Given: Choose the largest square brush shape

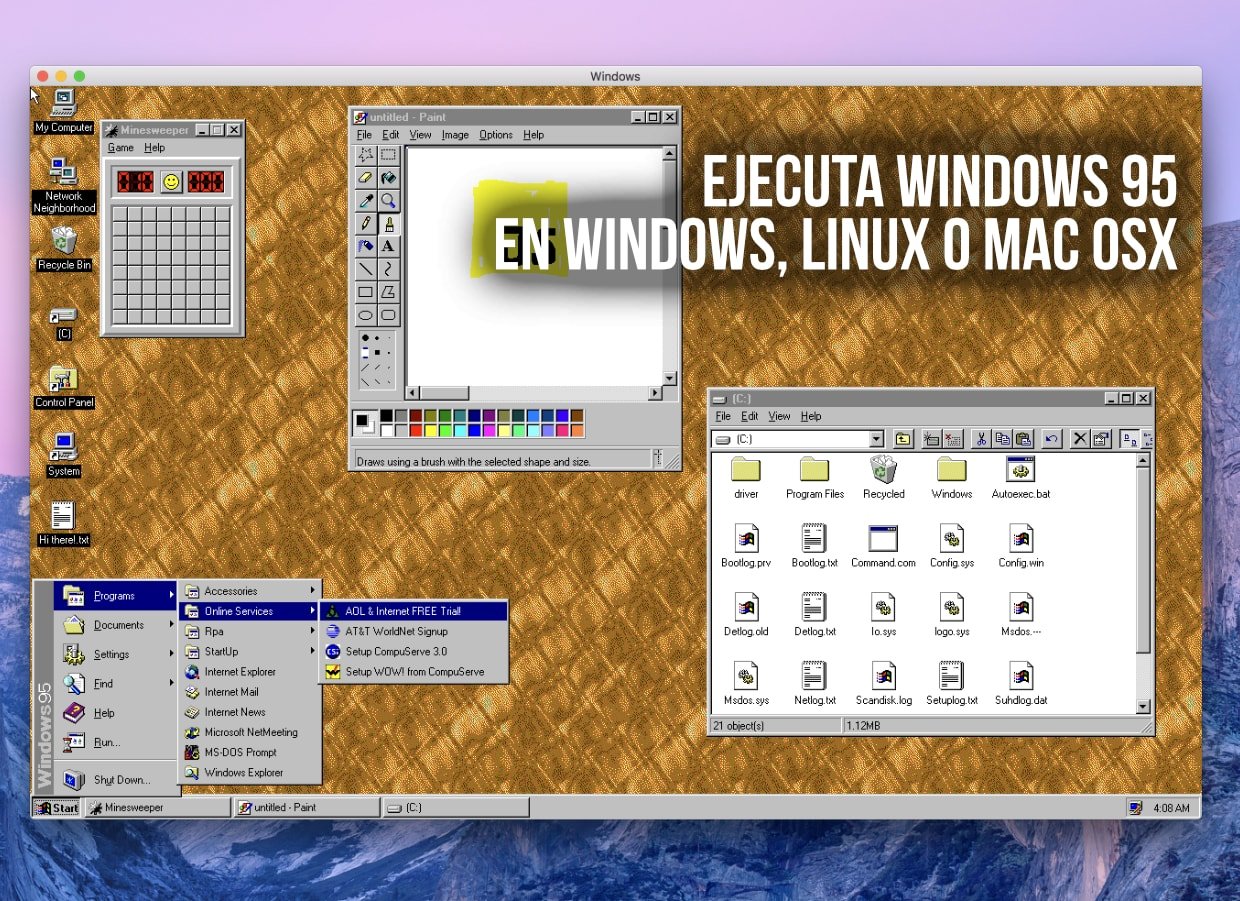Looking at the screenshot, I should [x=366, y=353].
